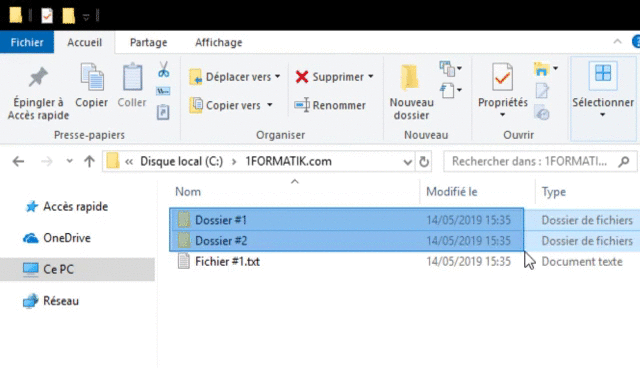Click Disque local (C:) in address bar
Screen dimensions: 640x368
182,161
